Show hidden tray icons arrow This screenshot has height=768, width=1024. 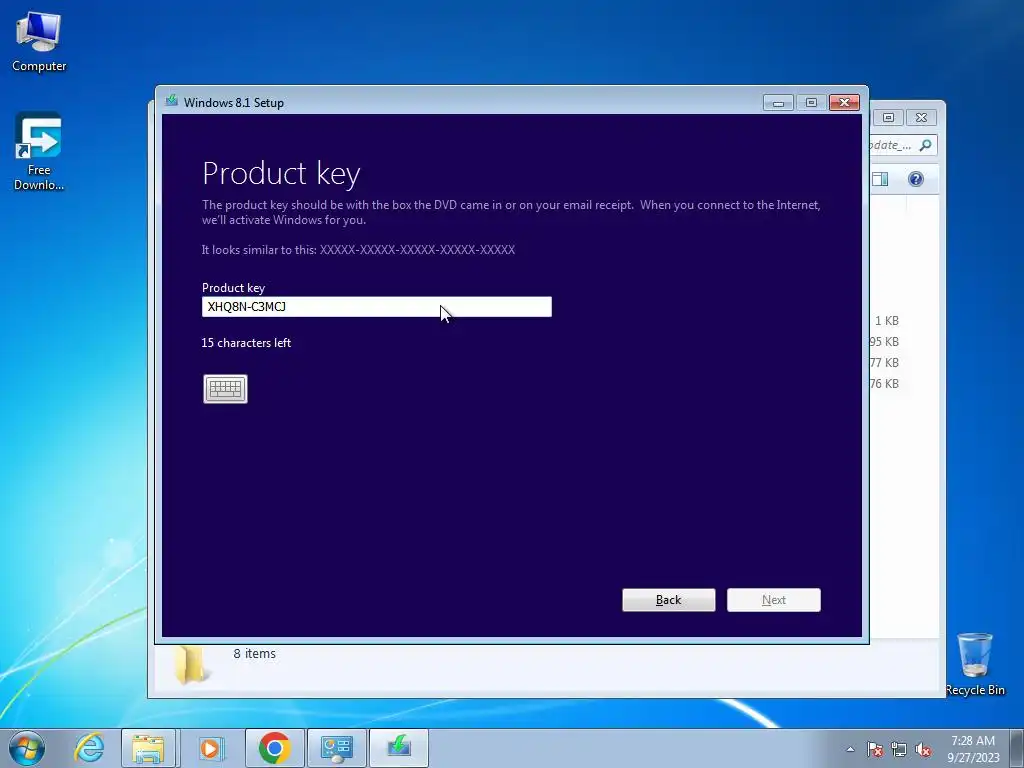pyautogui.click(x=850, y=749)
